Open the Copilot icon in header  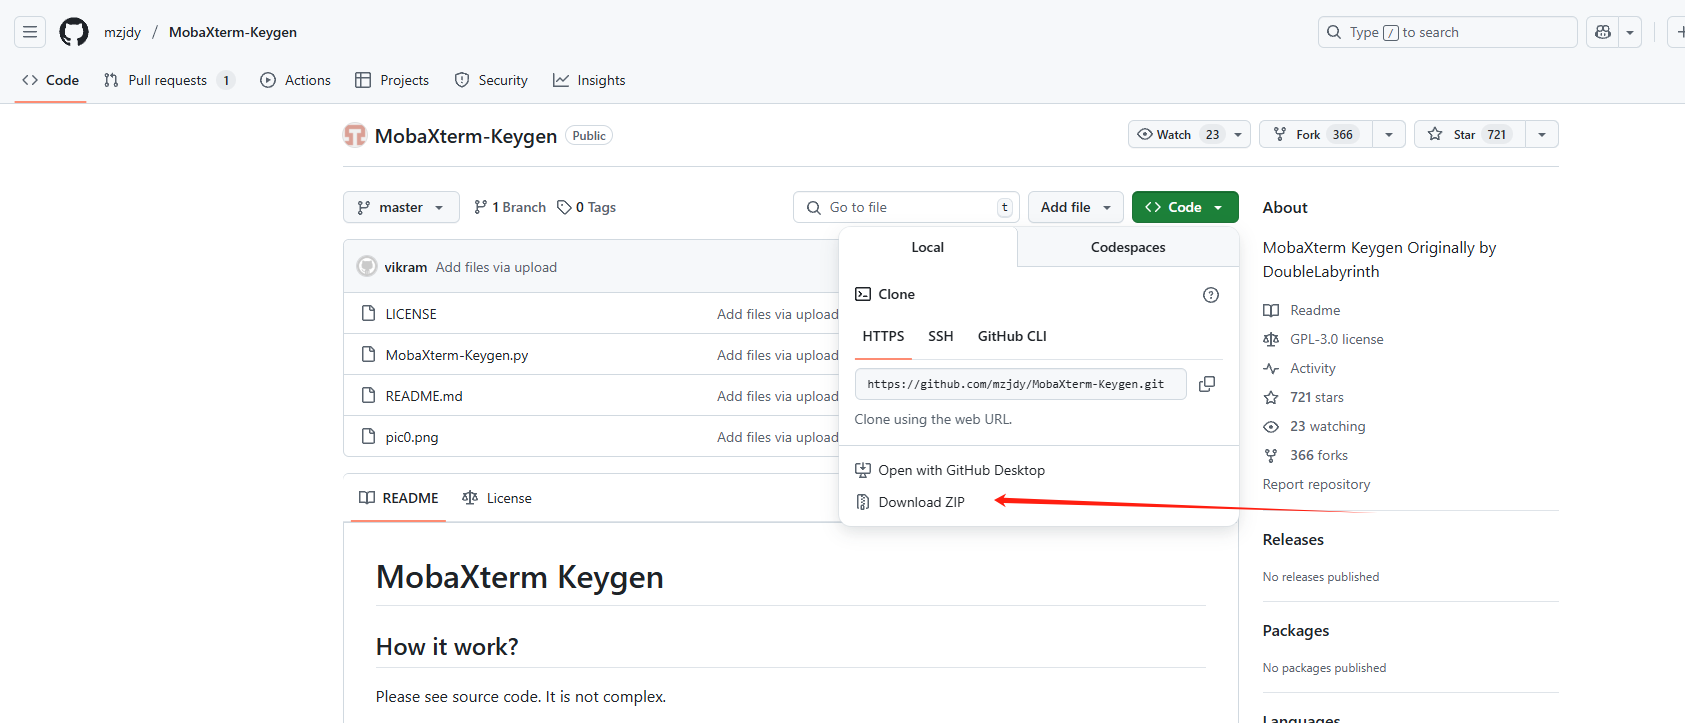[1603, 32]
